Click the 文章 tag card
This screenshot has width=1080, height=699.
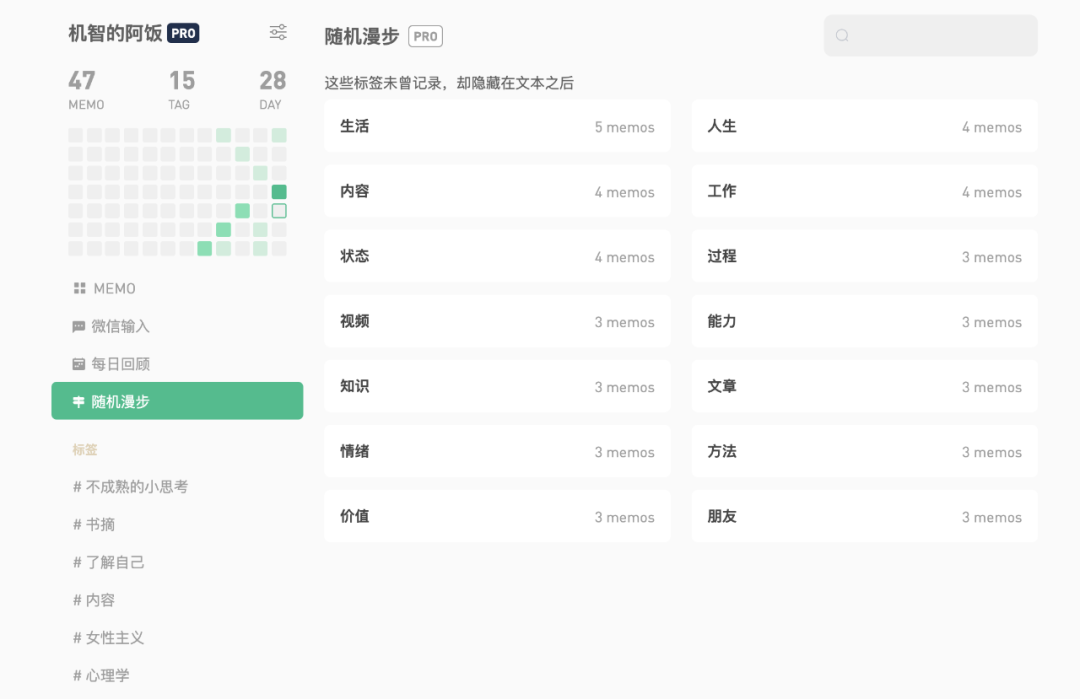[864, 386]
